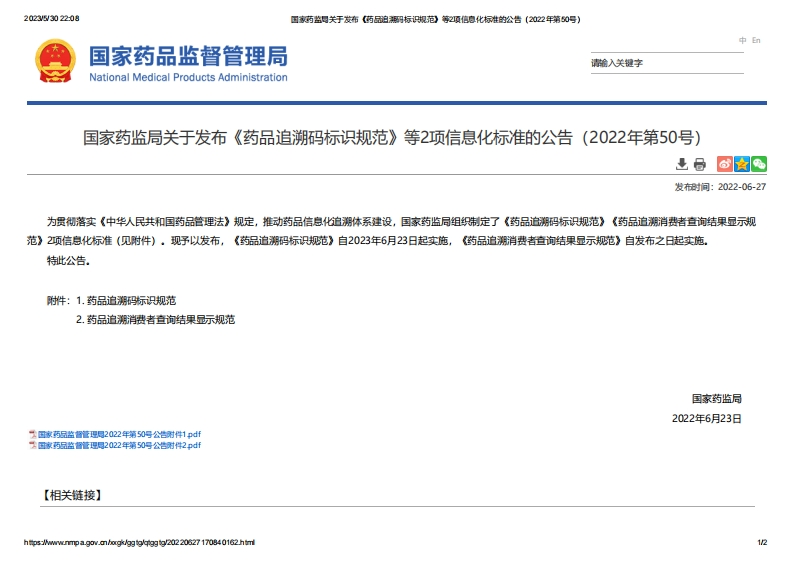Click the 请输入关键字 search field
Image resolution: width=793 pixels, height=561 pixels.
665,63
